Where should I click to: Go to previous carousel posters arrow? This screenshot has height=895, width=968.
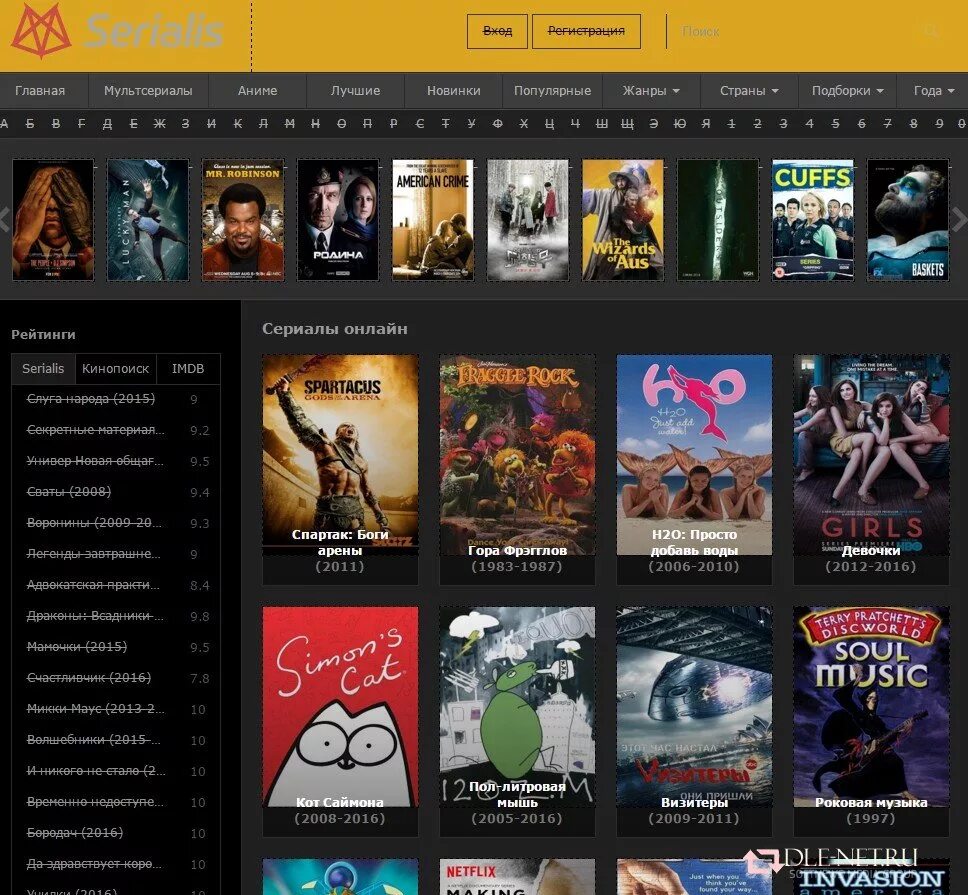click(4, 220)
